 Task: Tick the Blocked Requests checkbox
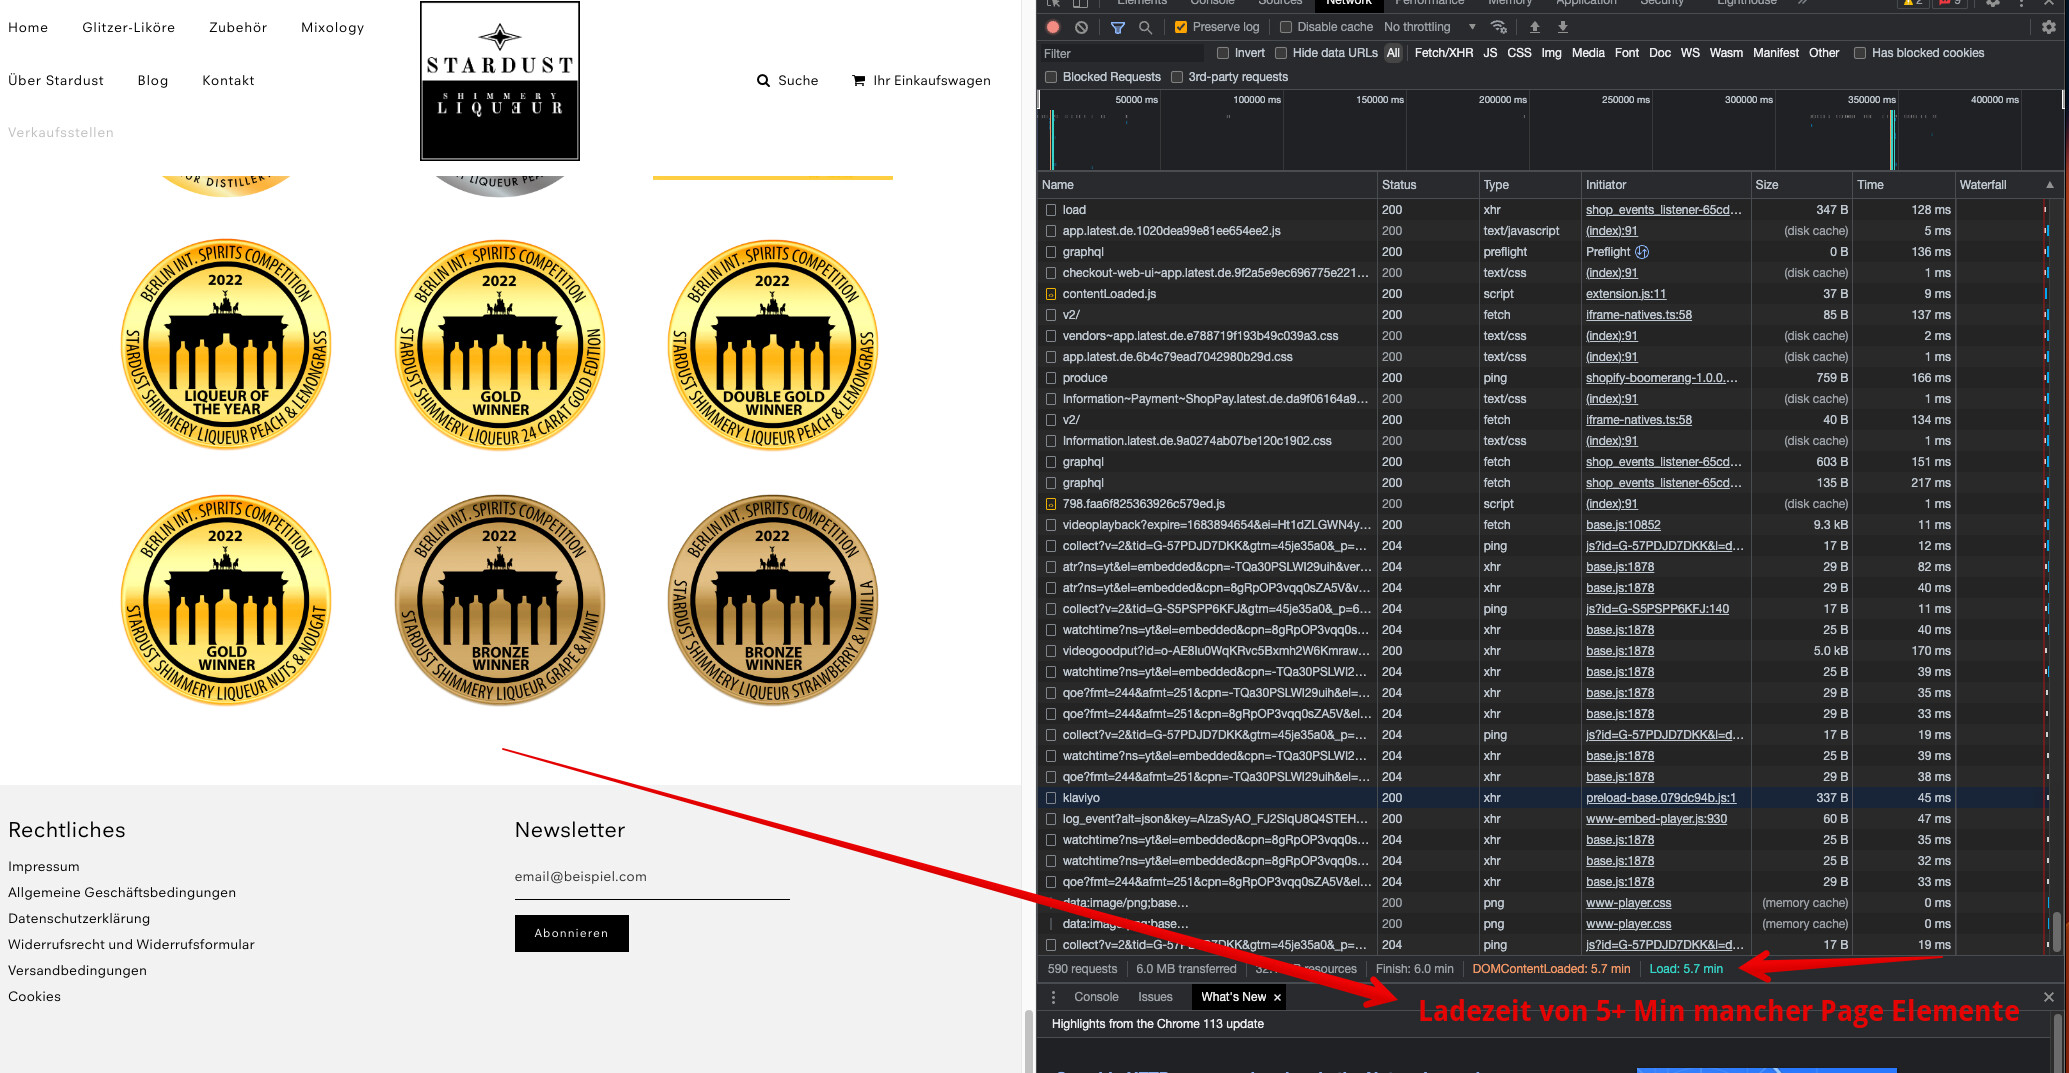click(1051, 77)
